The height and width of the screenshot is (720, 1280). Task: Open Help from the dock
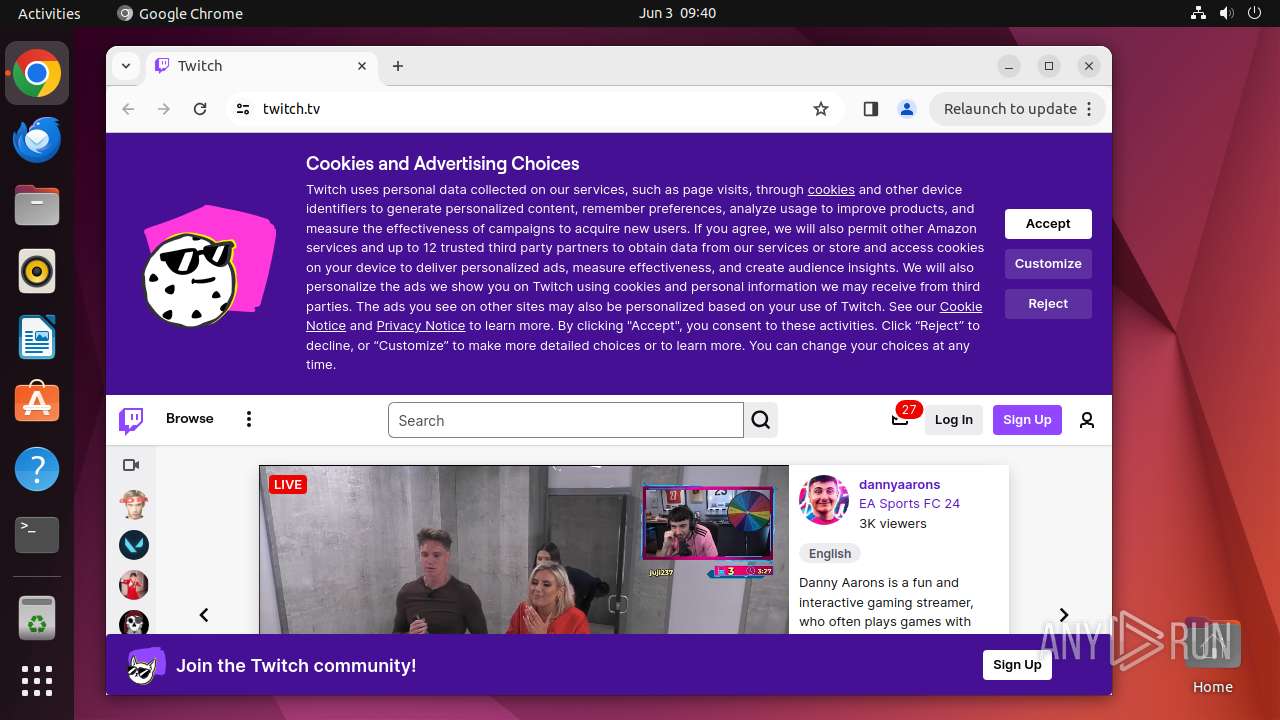point(37,470)
